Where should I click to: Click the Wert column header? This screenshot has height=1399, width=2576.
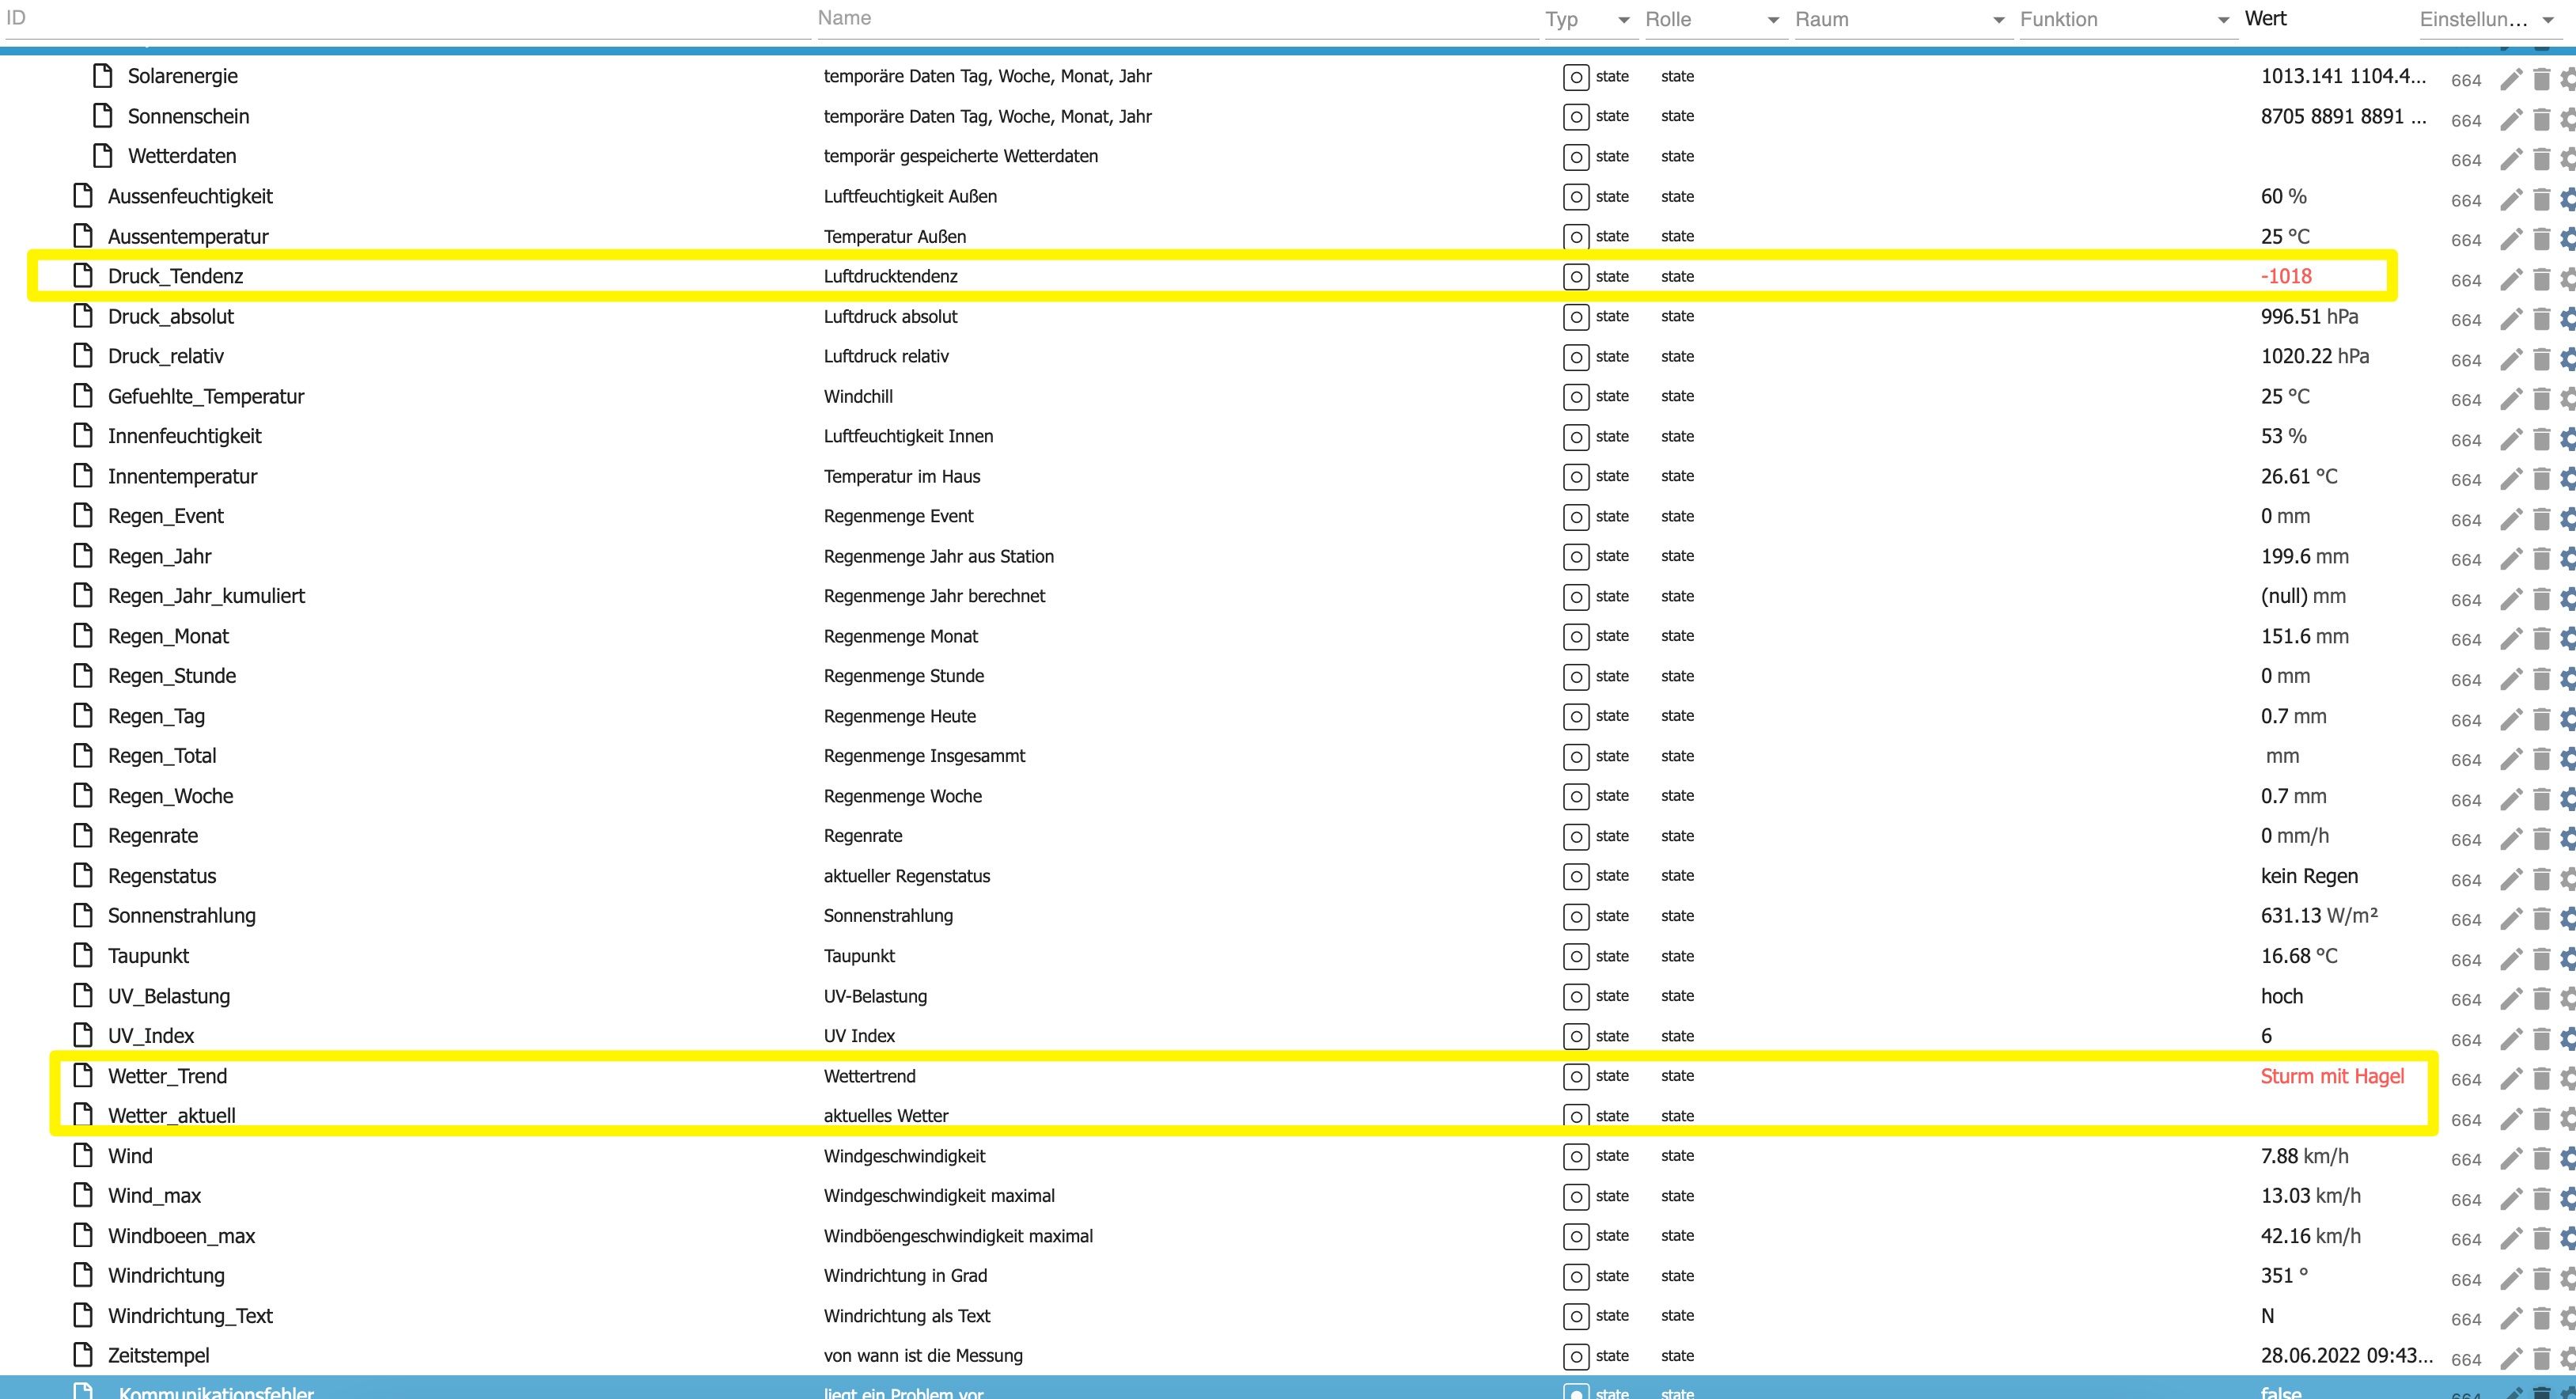(2265, 19)
